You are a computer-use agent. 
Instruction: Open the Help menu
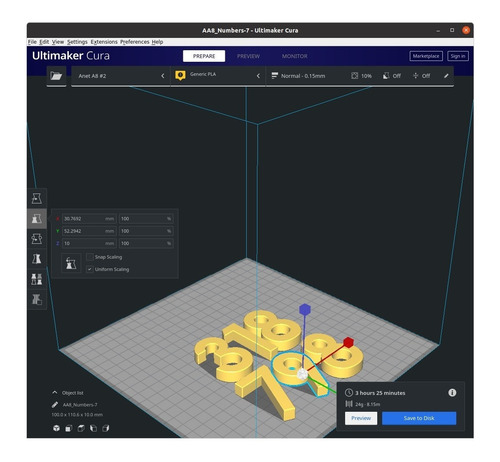[157, 42]
